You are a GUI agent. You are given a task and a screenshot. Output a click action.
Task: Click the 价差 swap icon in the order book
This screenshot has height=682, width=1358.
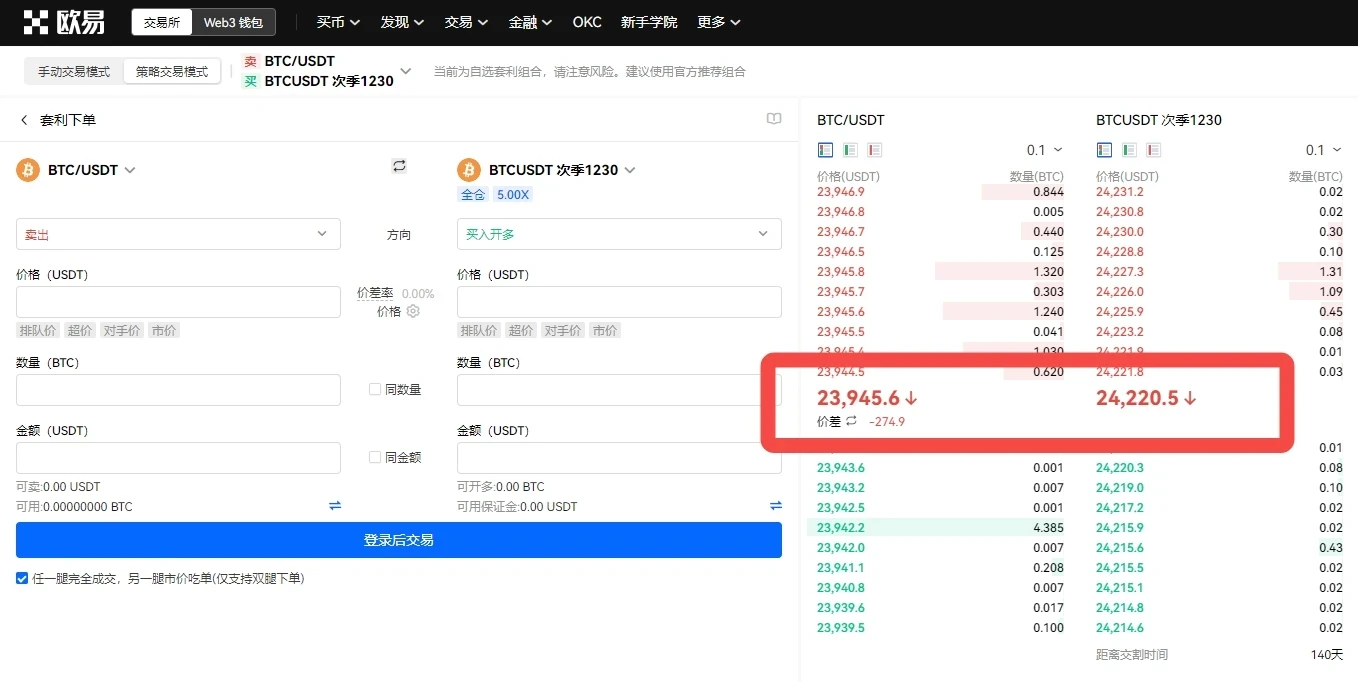(851, 421)
